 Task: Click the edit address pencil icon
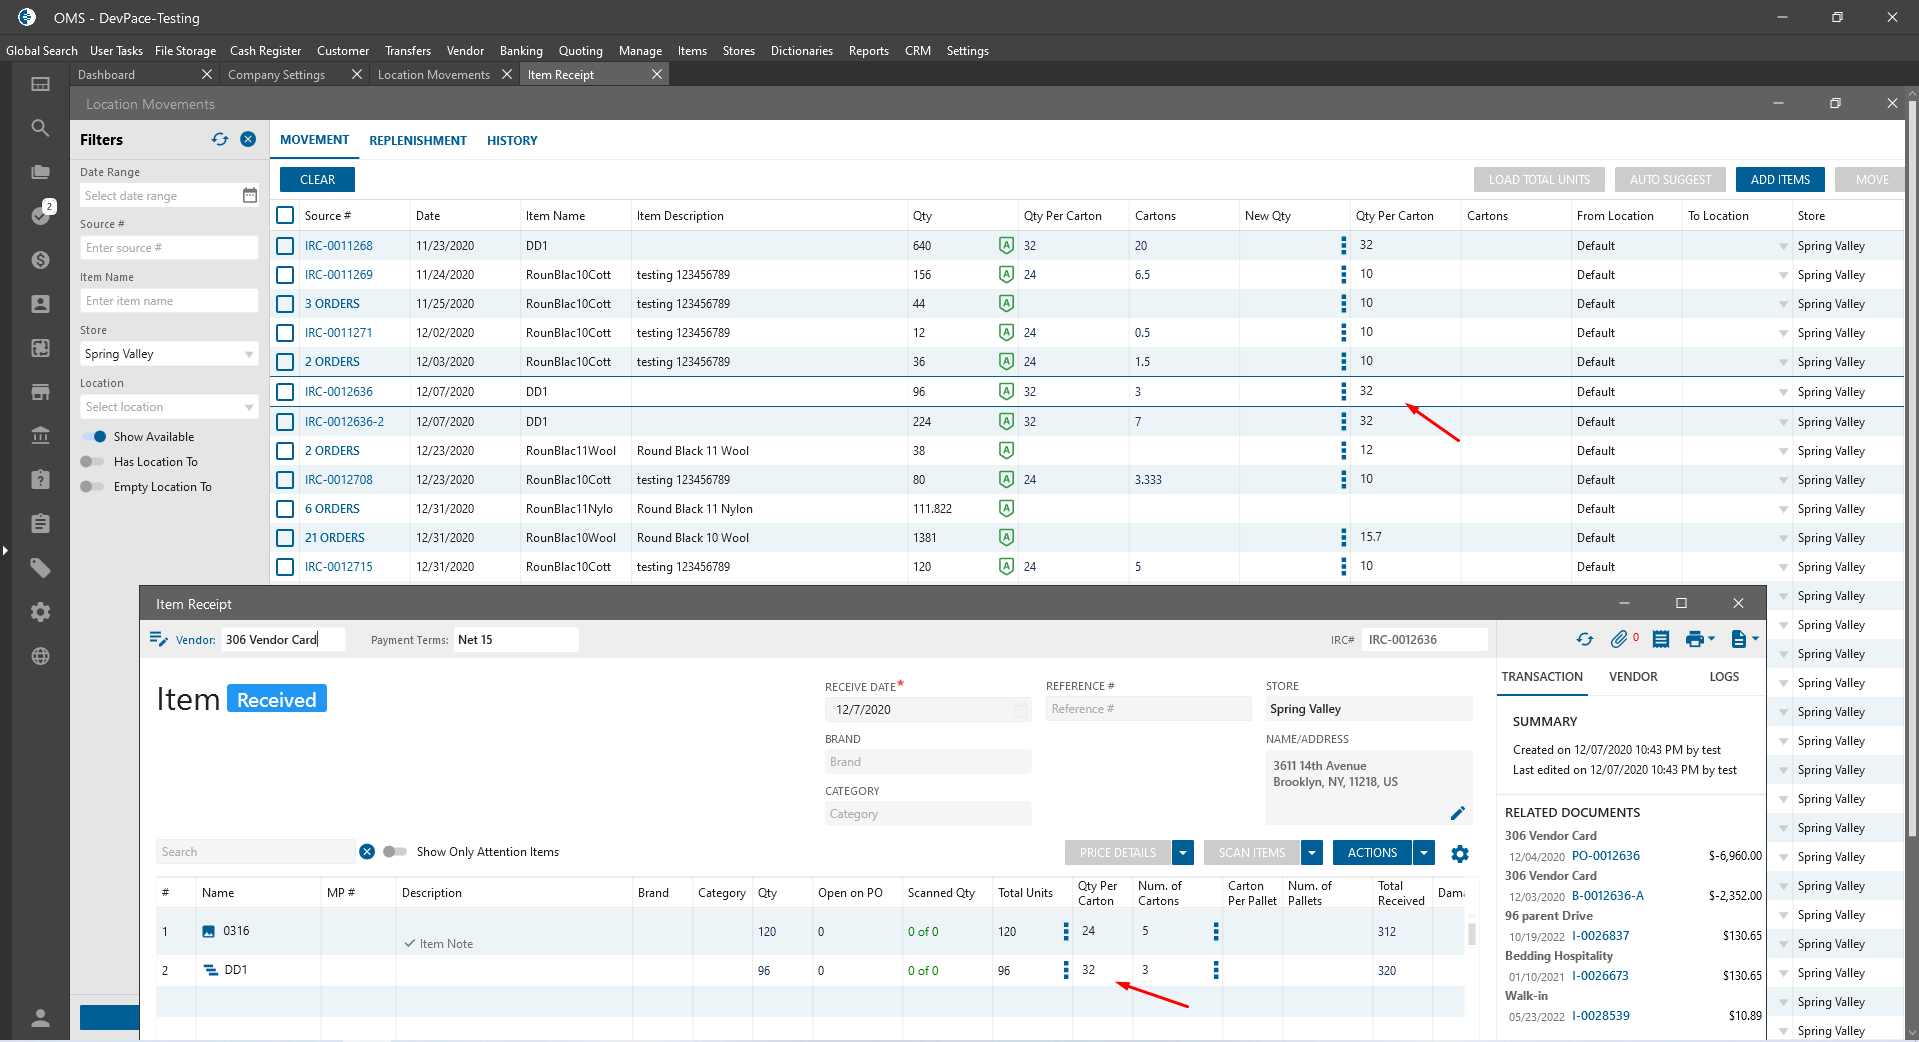[x=1457, y=813]
